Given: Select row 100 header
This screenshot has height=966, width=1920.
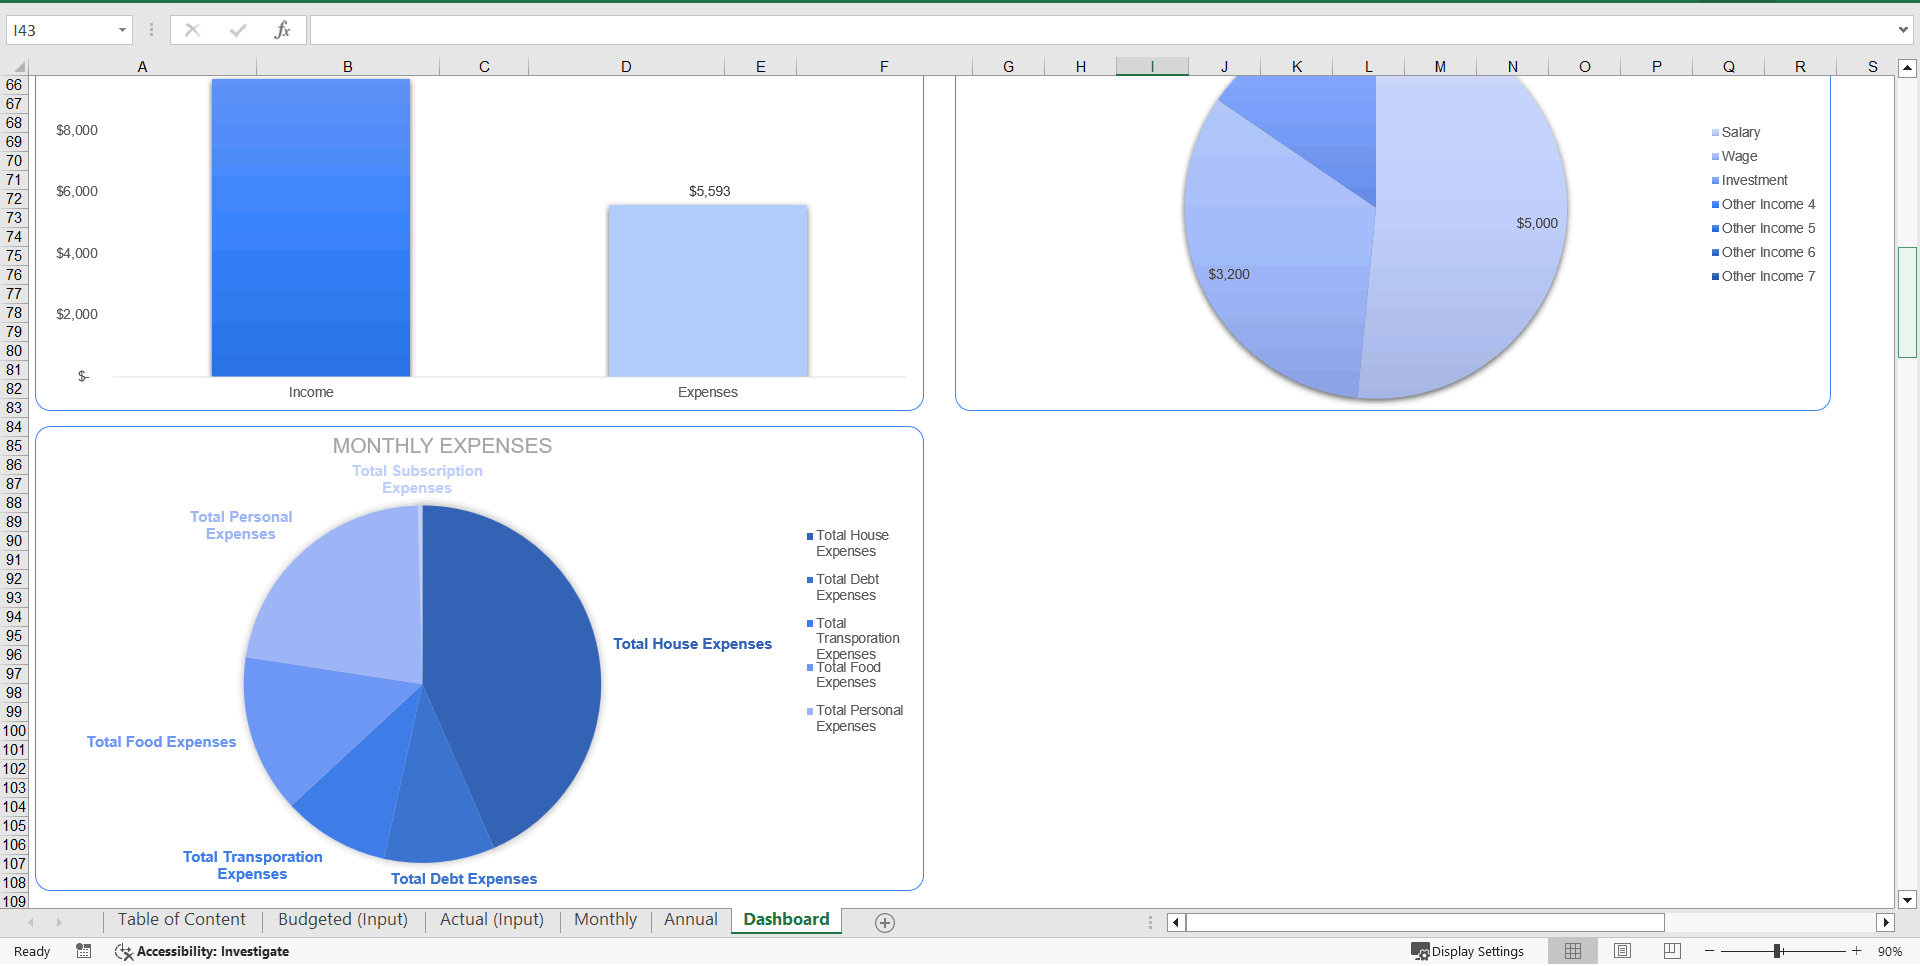Looking at the screenshot, I should click(14, 731).
